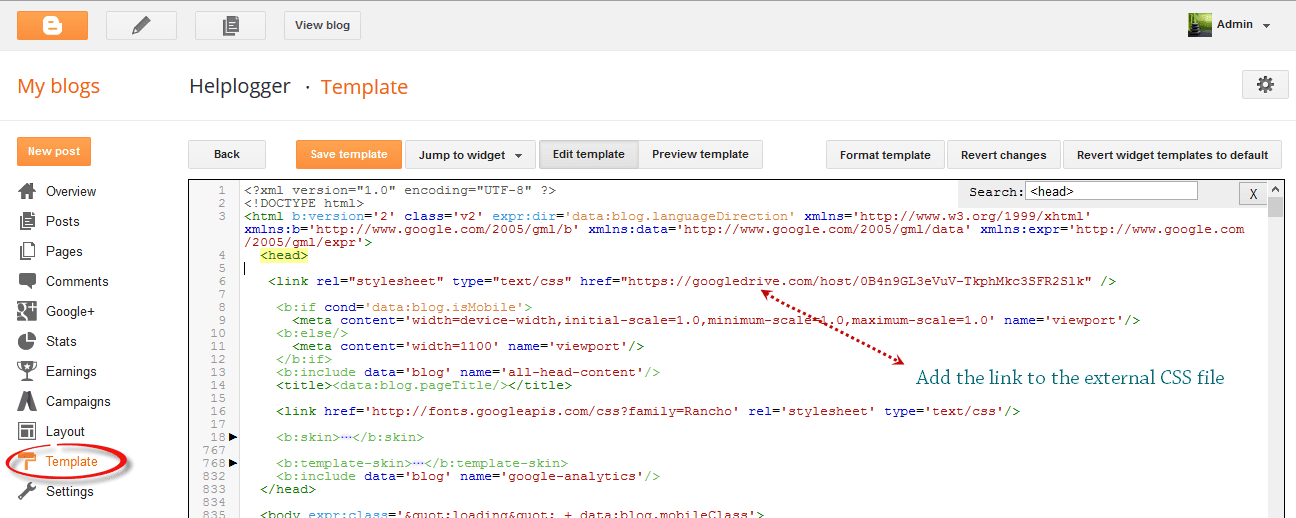1296x518 pixels.
Task: Click the View blog button
Action: coord(322,25)
